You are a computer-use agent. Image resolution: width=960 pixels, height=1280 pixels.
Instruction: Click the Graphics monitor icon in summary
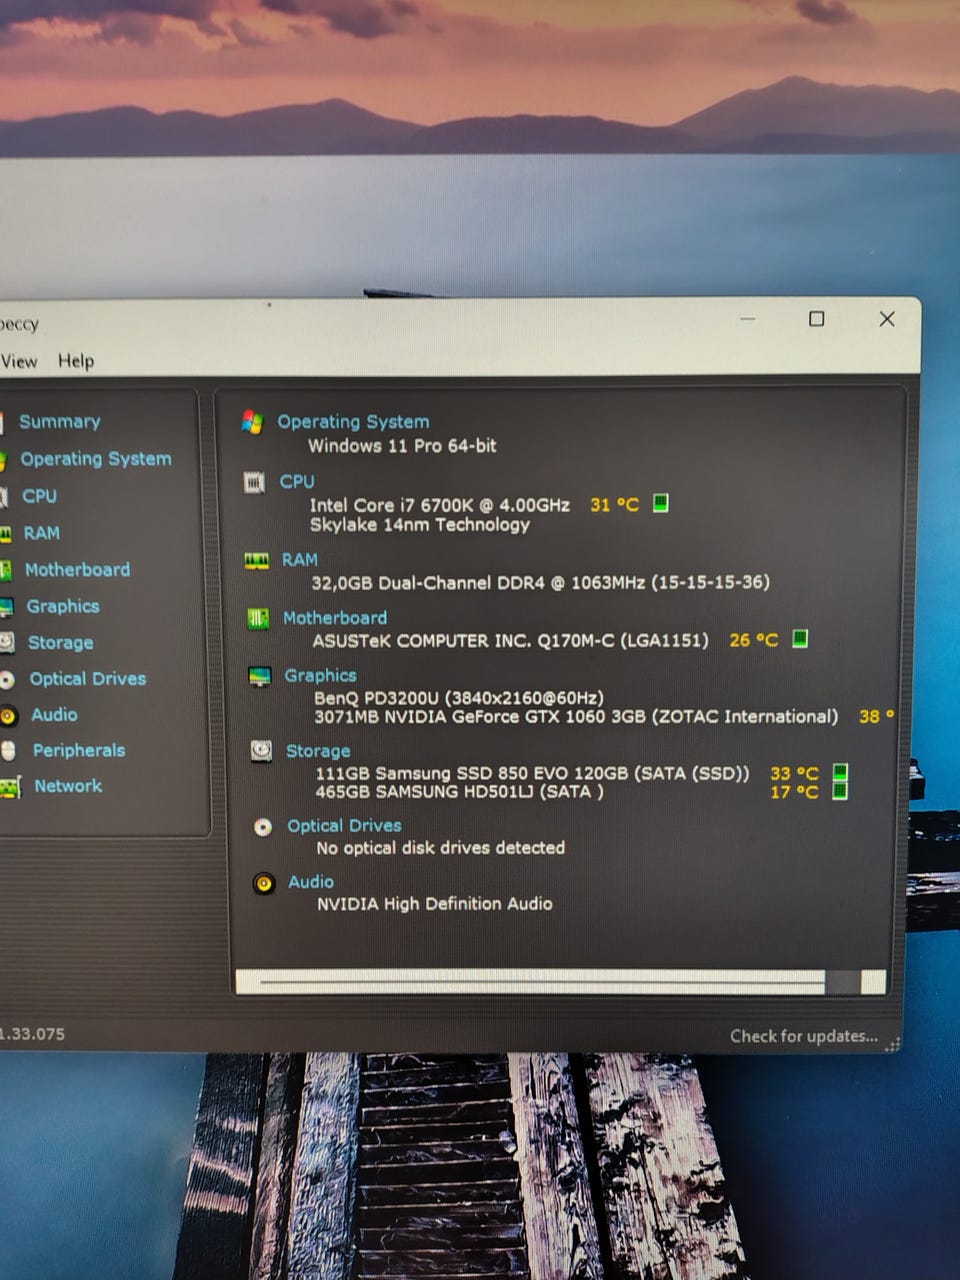click(260, 677)
